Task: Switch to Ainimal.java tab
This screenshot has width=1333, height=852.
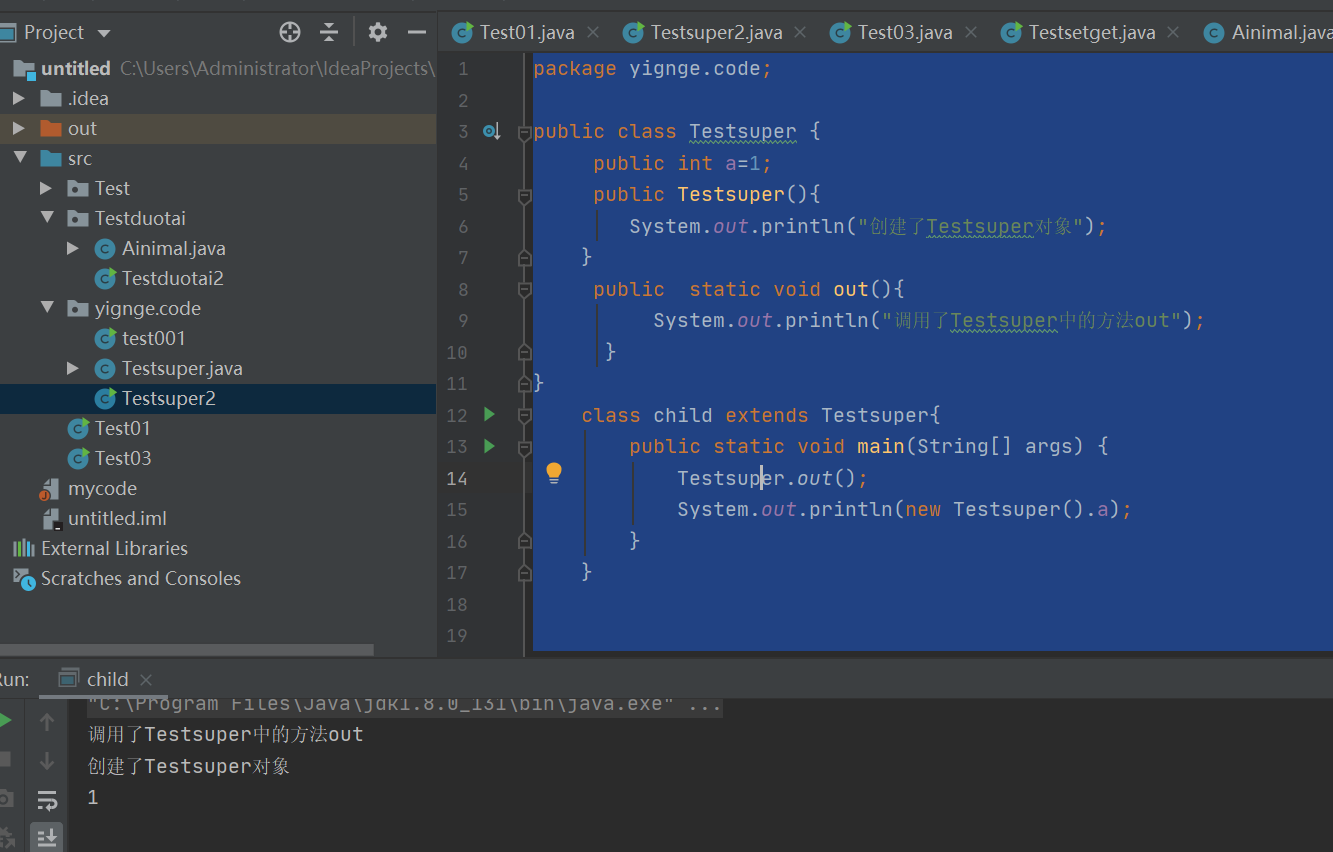Action: [1280, 32]
